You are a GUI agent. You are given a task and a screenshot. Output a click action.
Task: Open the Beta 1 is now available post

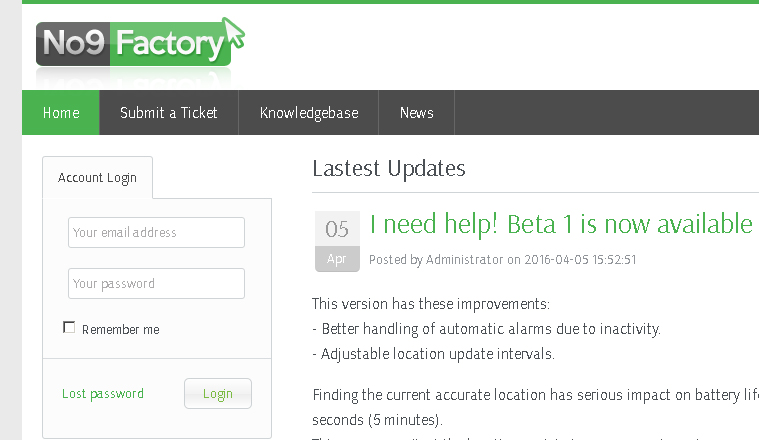click(560, 224)
